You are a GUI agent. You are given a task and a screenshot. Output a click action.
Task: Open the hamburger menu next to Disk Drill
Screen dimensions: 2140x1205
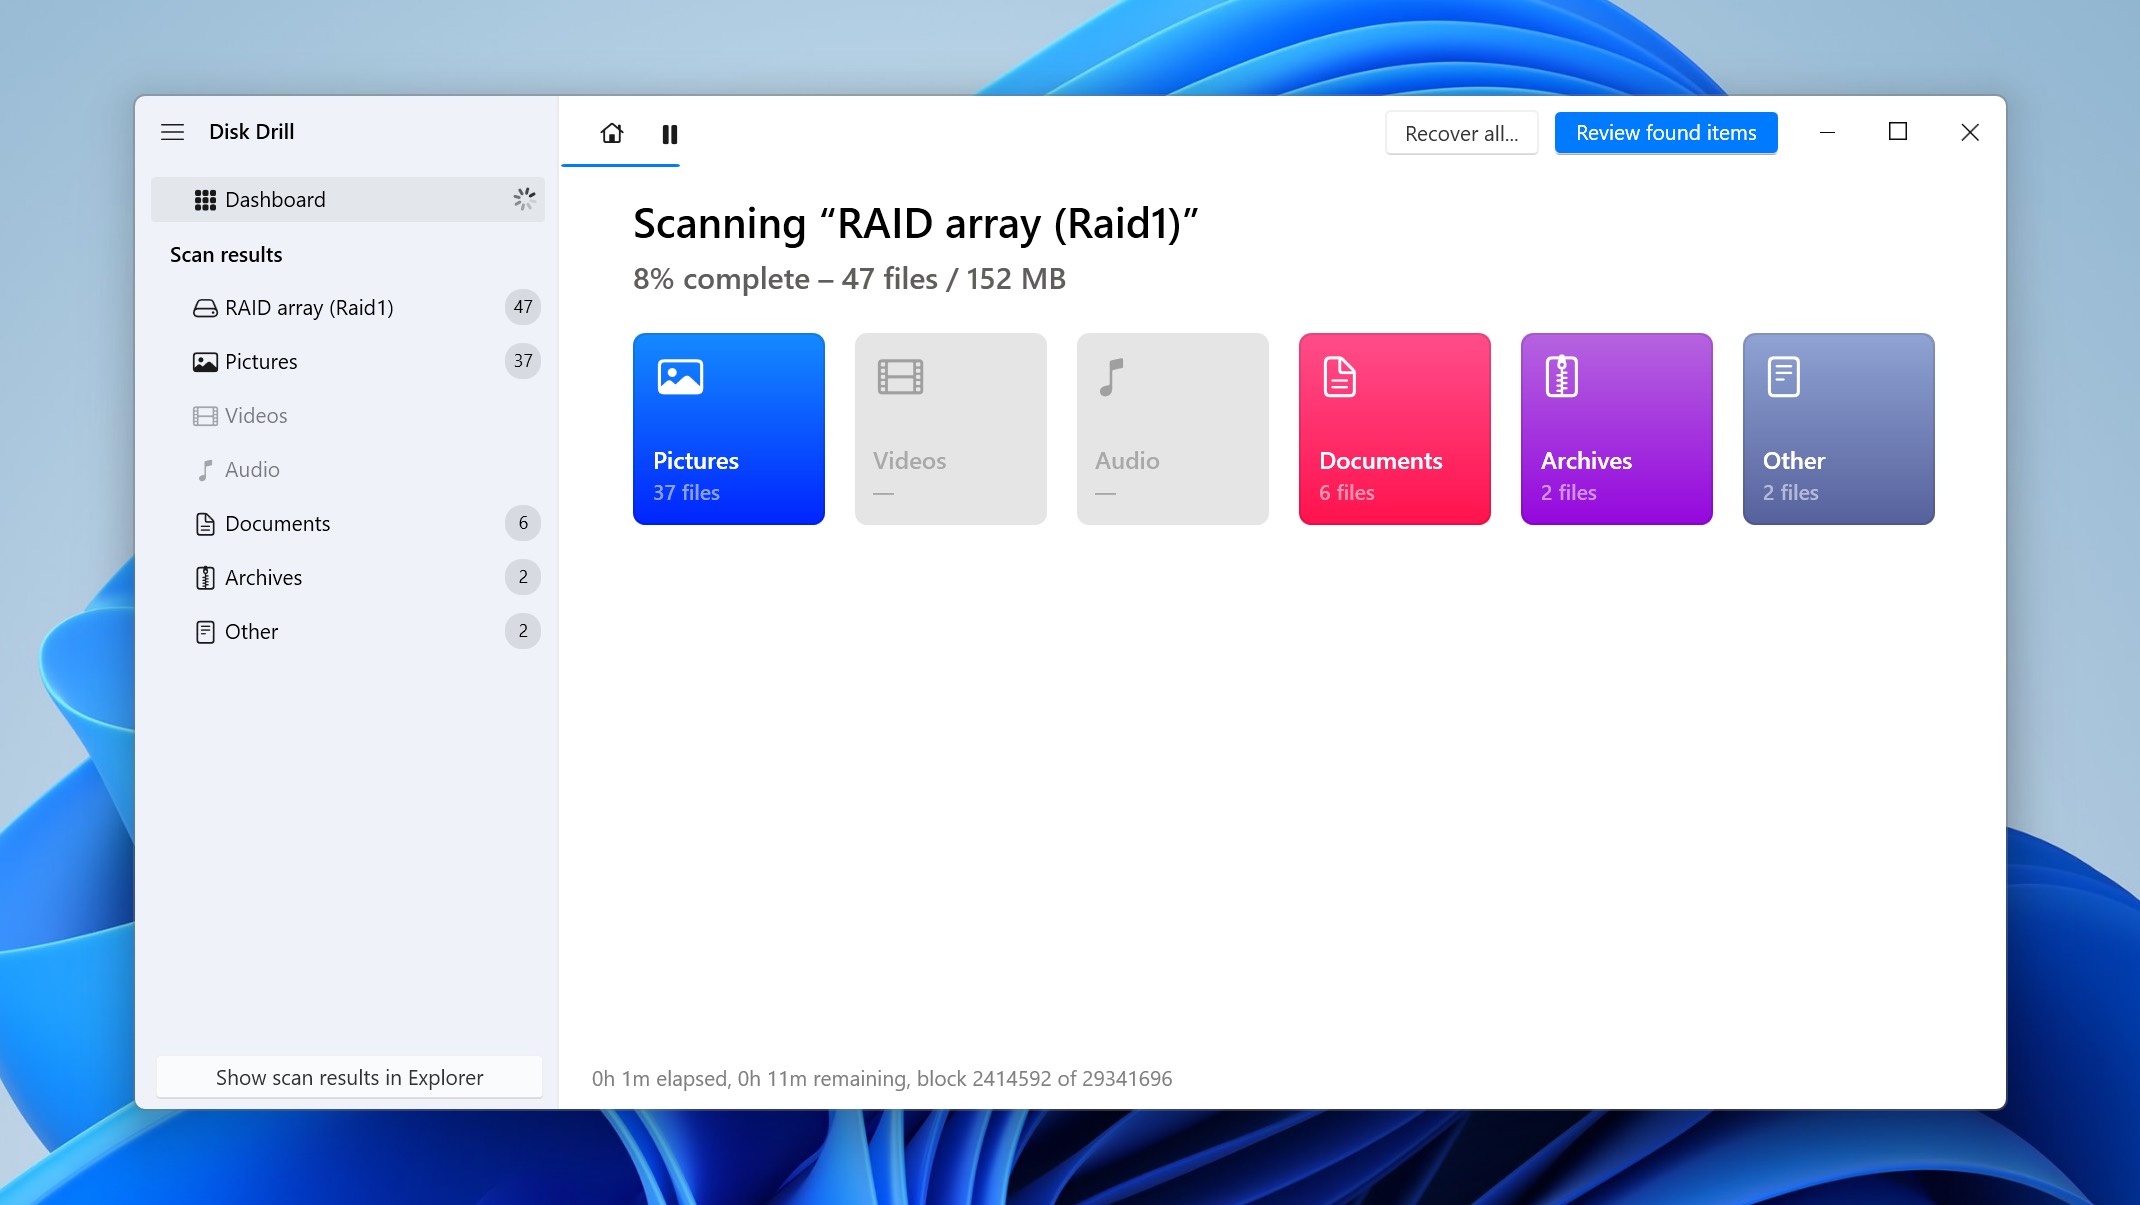point(172,132)
